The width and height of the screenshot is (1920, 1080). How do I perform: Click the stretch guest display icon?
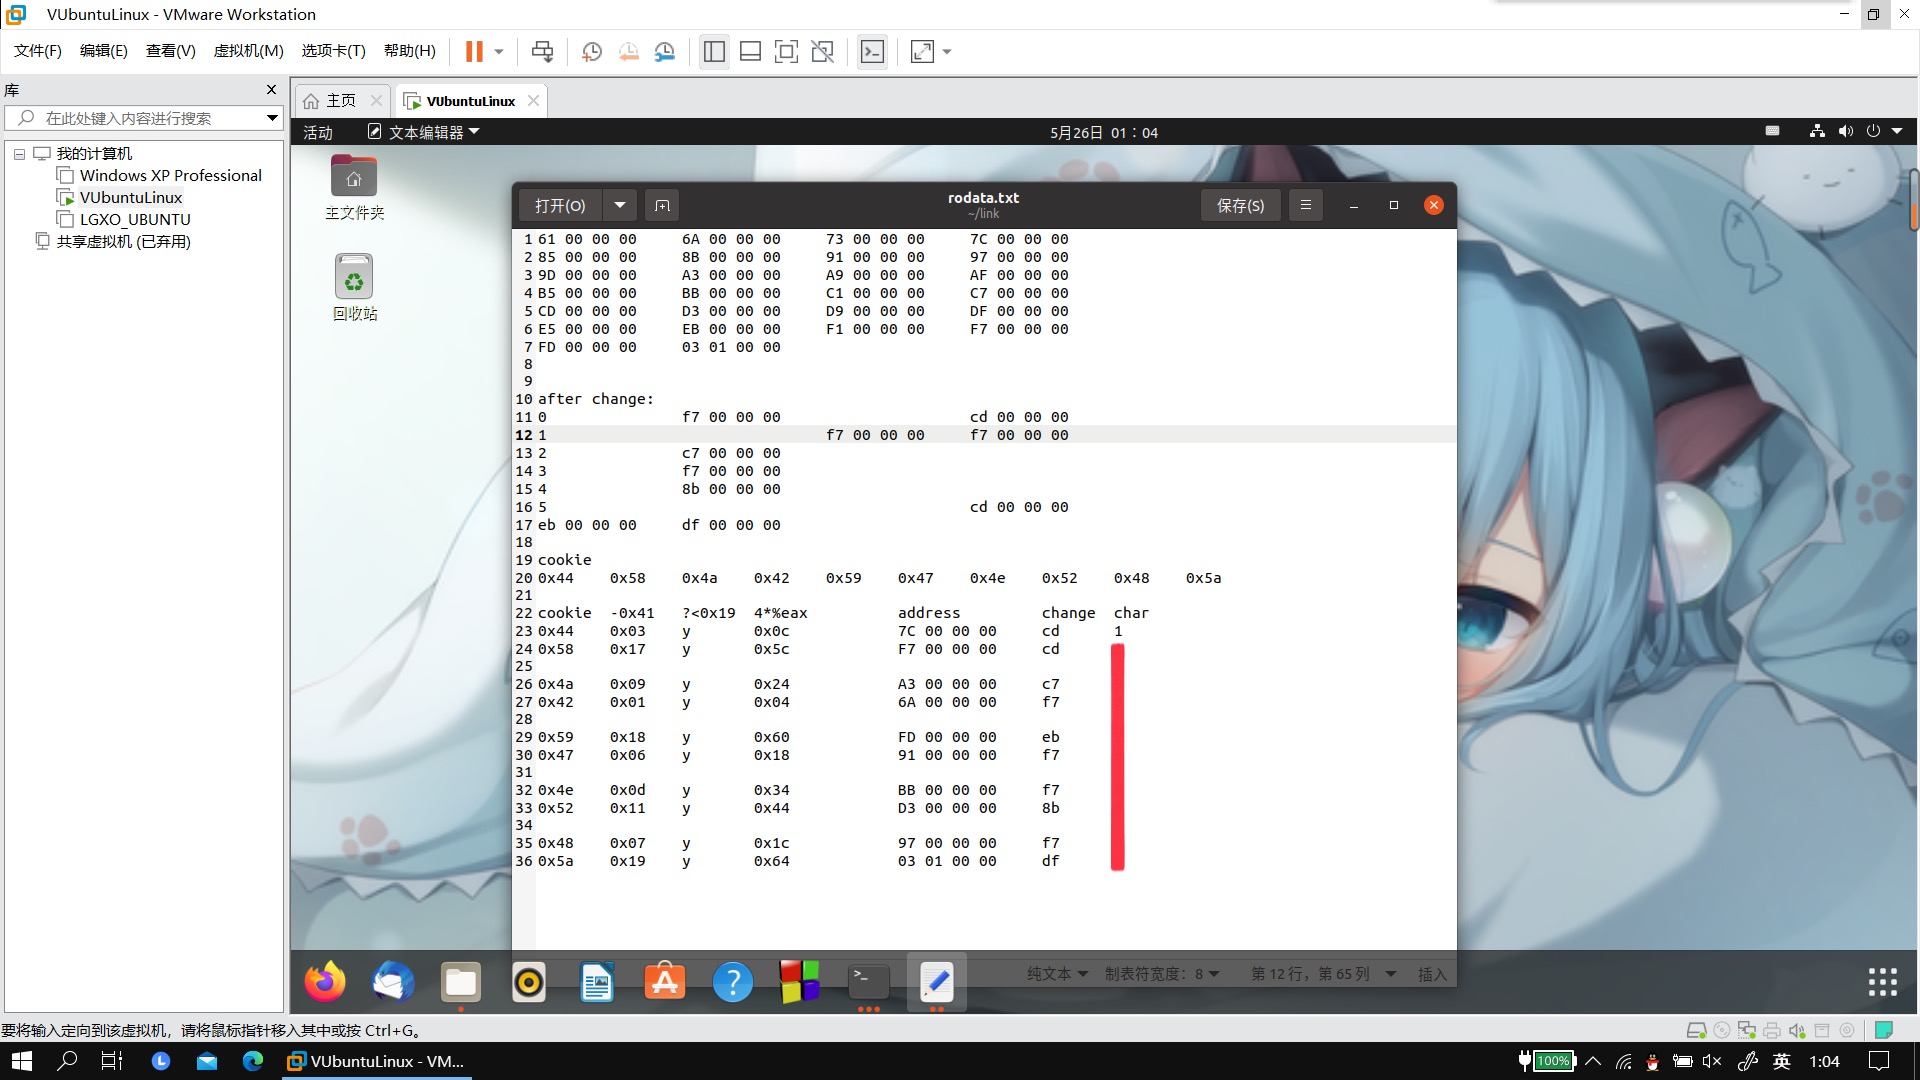922,51
